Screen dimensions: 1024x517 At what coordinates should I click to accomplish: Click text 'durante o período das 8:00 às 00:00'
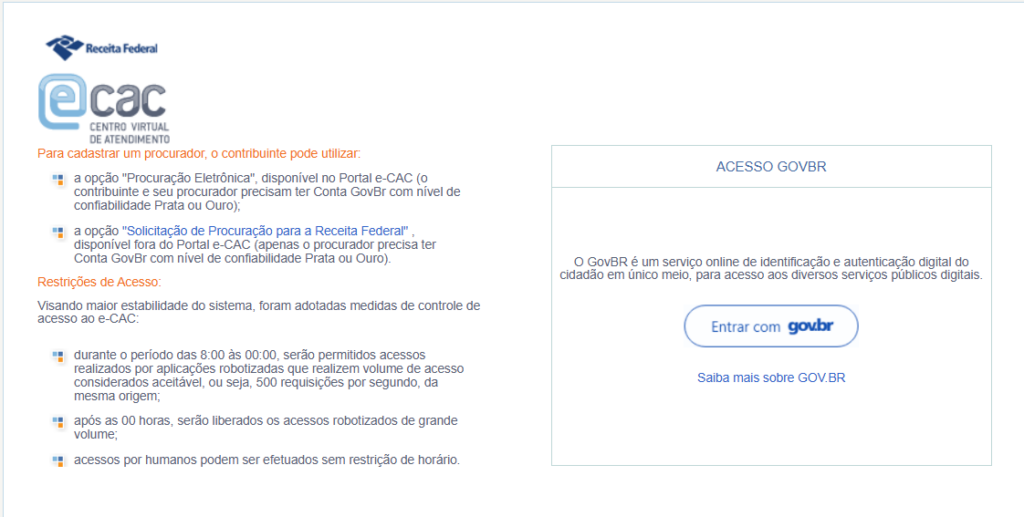coord(176,355)
